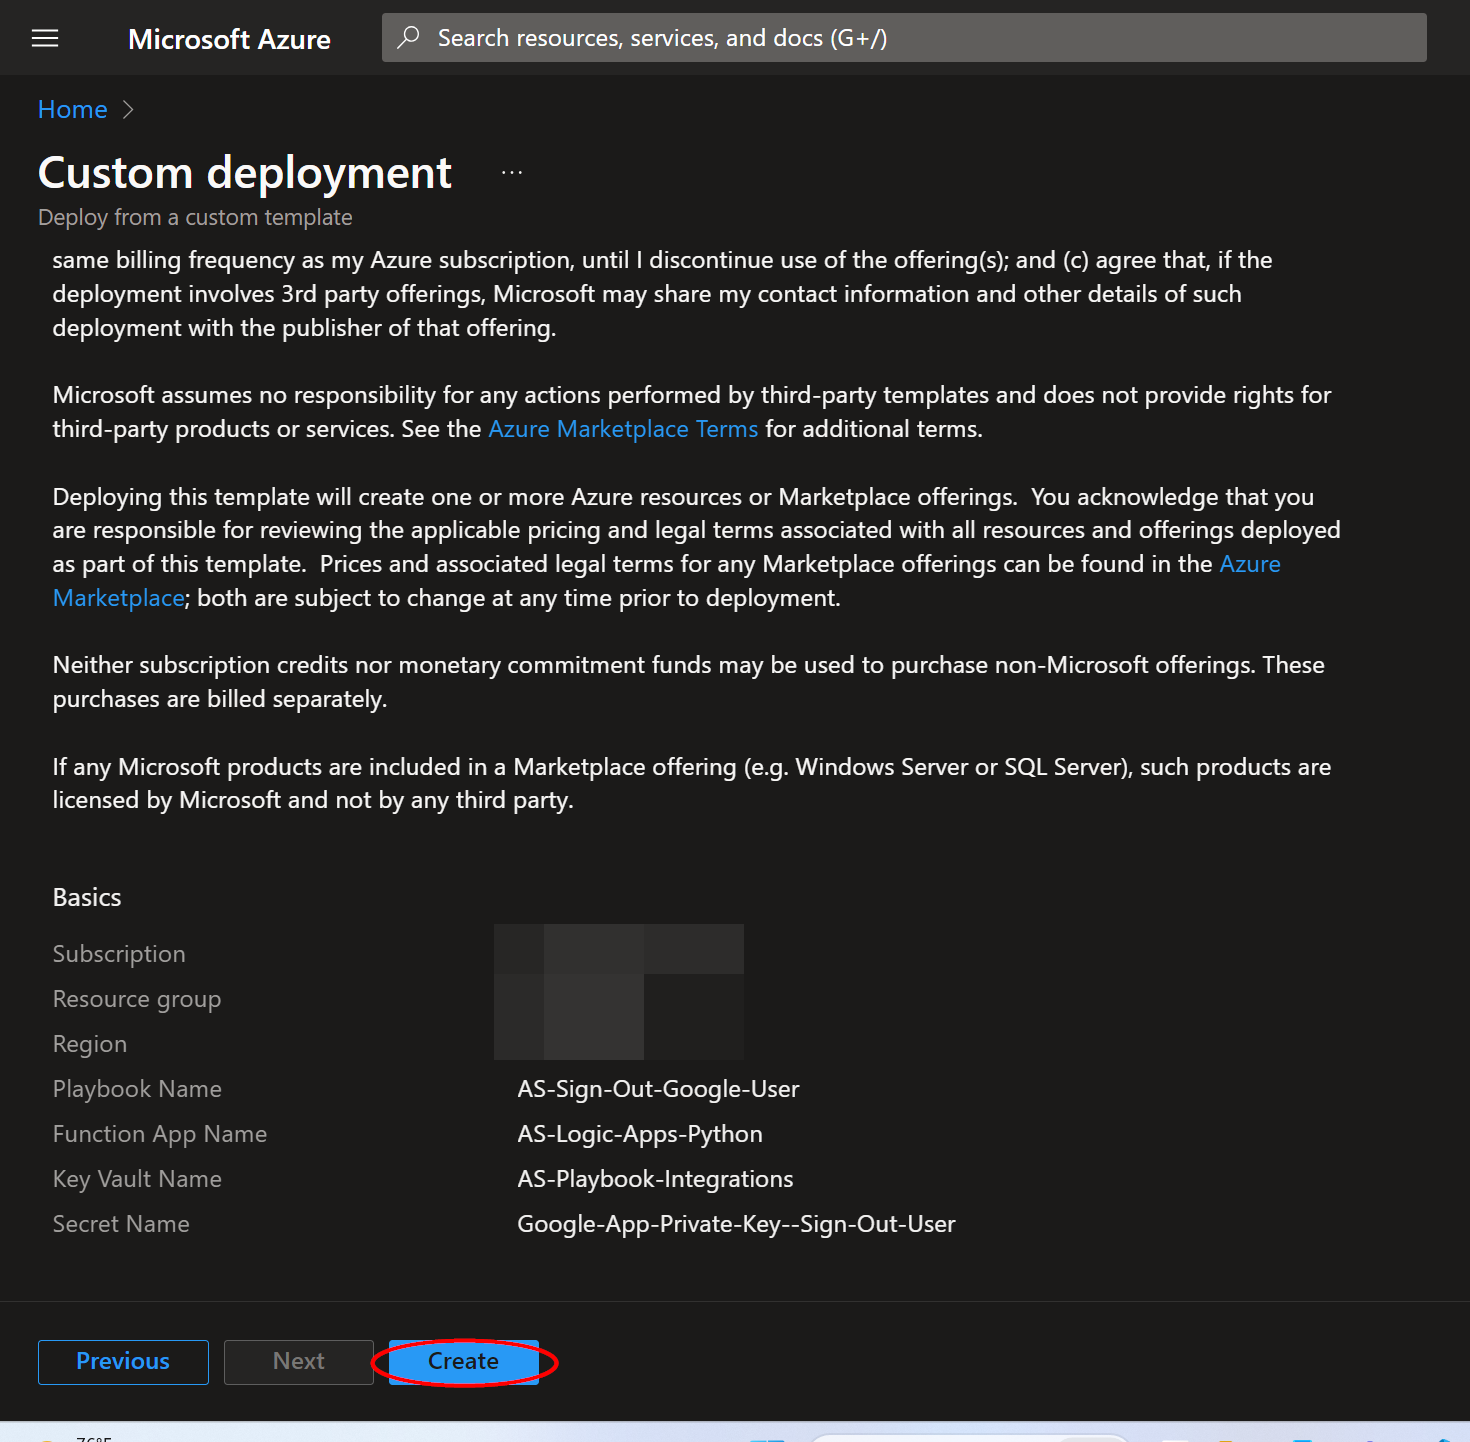Image resolution: width=1470 pixels, height=1442 pixels.
Task: Click the Microsoft Azure portal title
Action: pos(229,39)
